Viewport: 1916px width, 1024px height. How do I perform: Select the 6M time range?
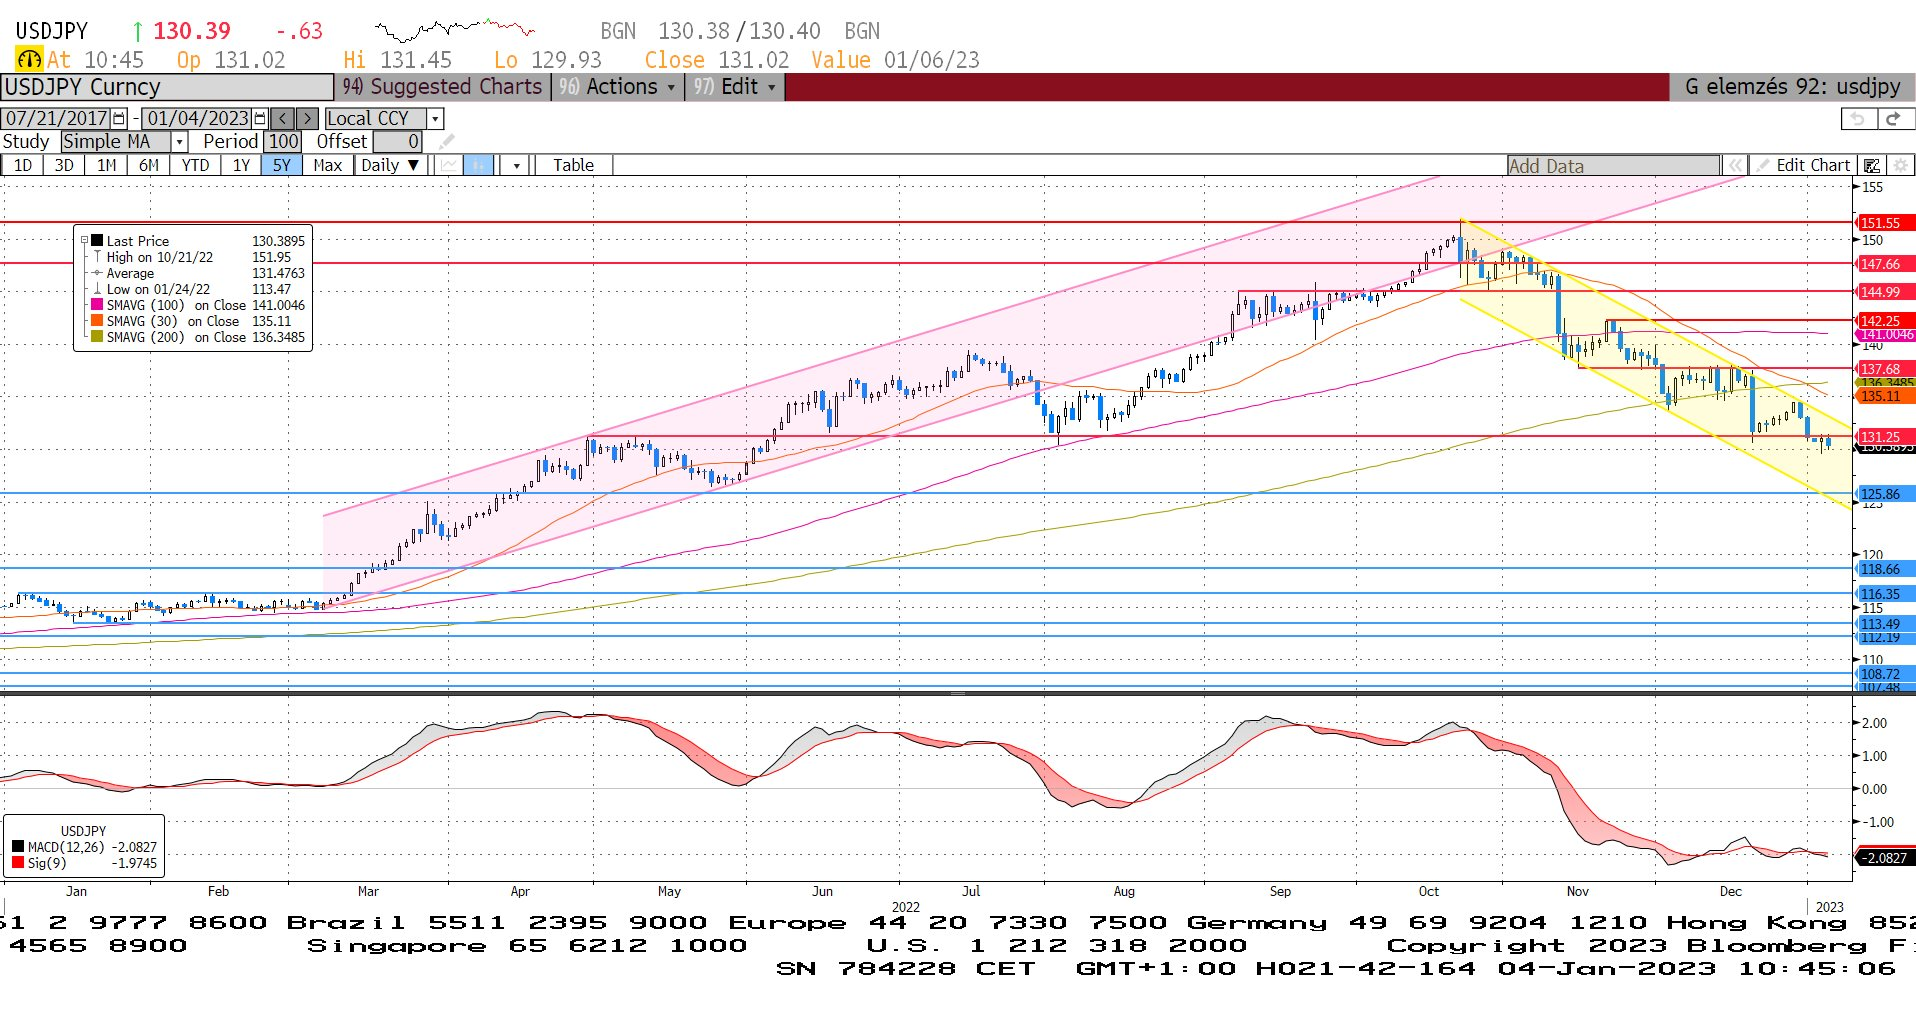point(149,165)
